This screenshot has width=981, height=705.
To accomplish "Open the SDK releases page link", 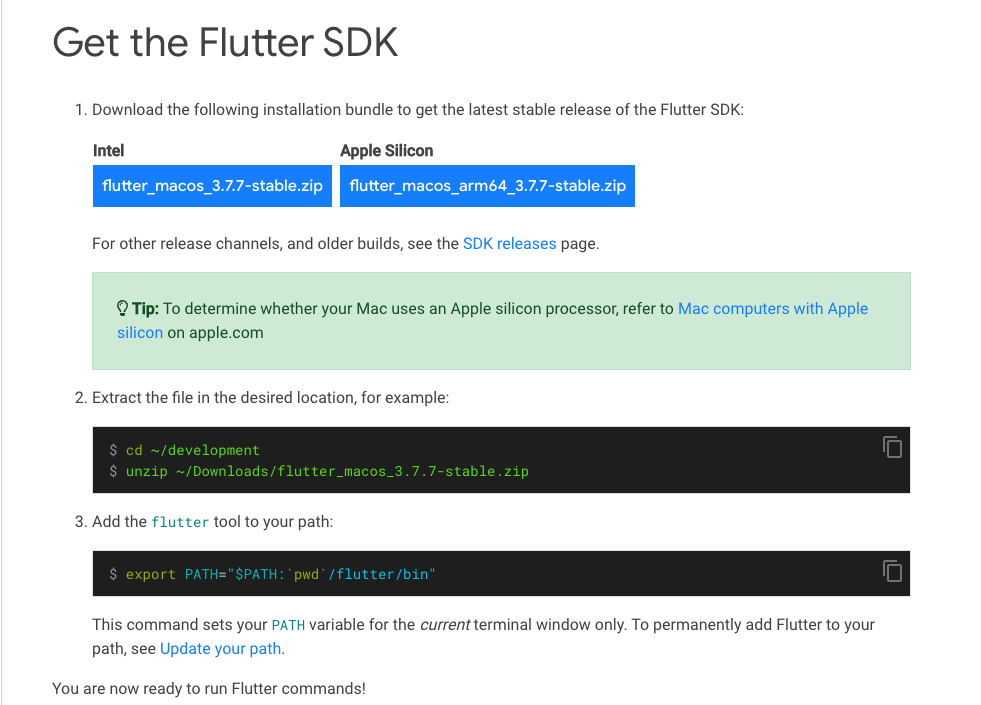I will tap(509, 243).
